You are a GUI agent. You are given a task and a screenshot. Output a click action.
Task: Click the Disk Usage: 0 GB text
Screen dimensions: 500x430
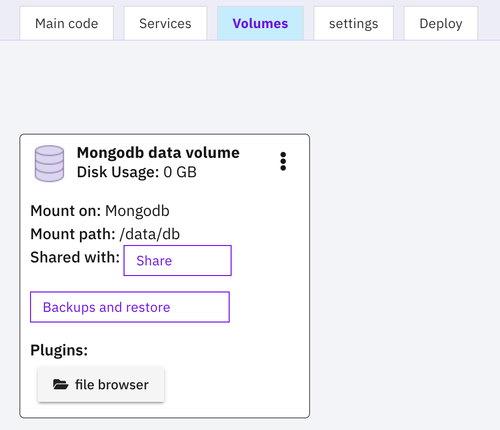click(137, 172)
